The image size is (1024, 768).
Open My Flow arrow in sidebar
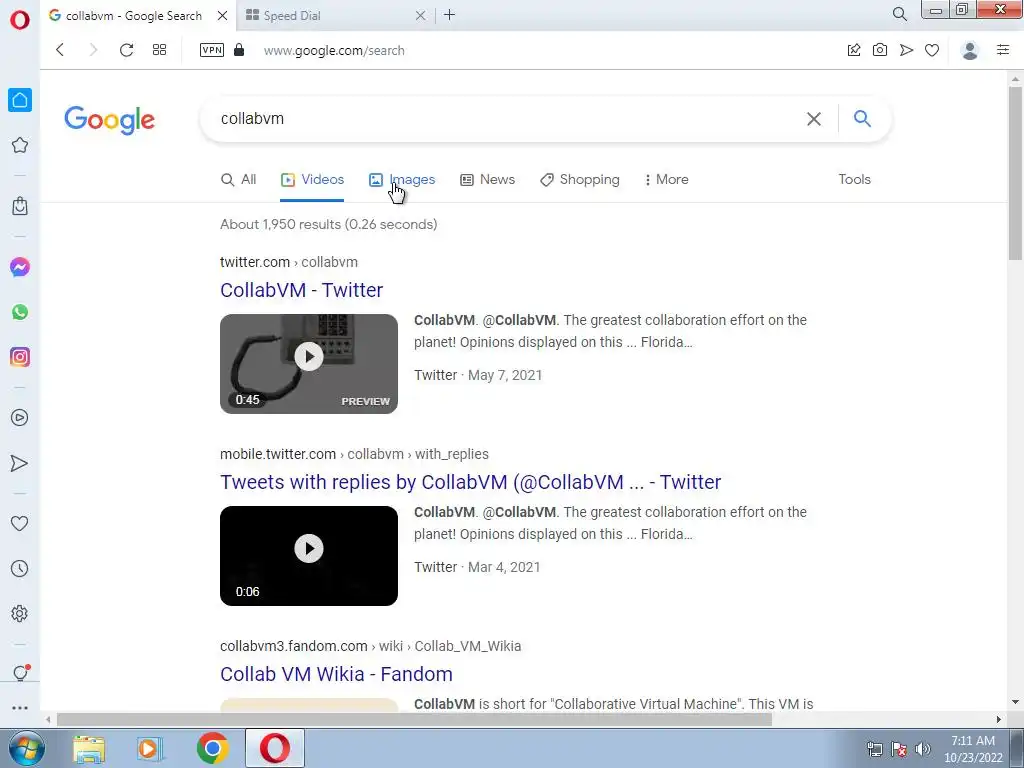(20, 463)
